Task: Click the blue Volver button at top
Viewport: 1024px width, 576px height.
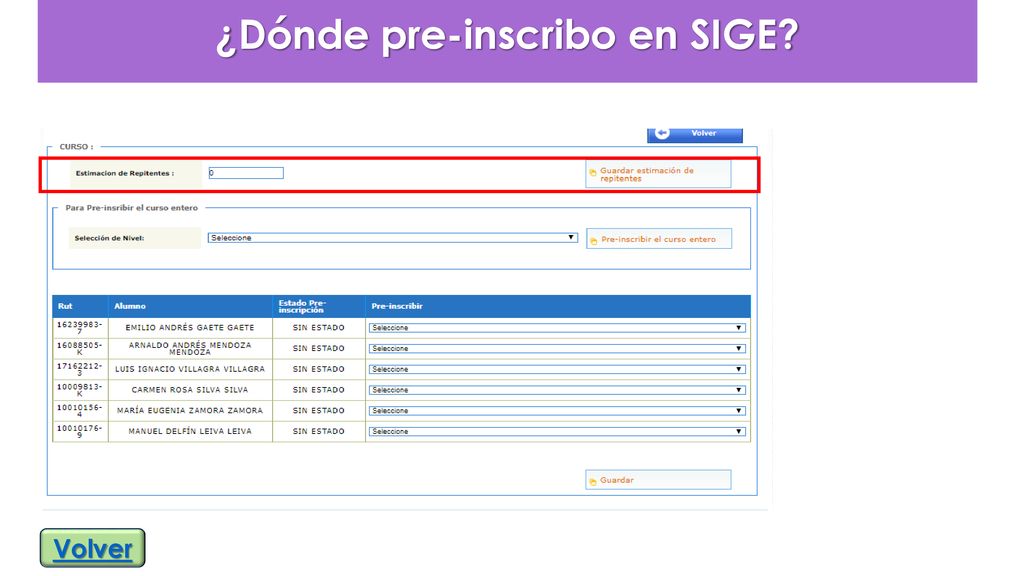Action: 695,134
